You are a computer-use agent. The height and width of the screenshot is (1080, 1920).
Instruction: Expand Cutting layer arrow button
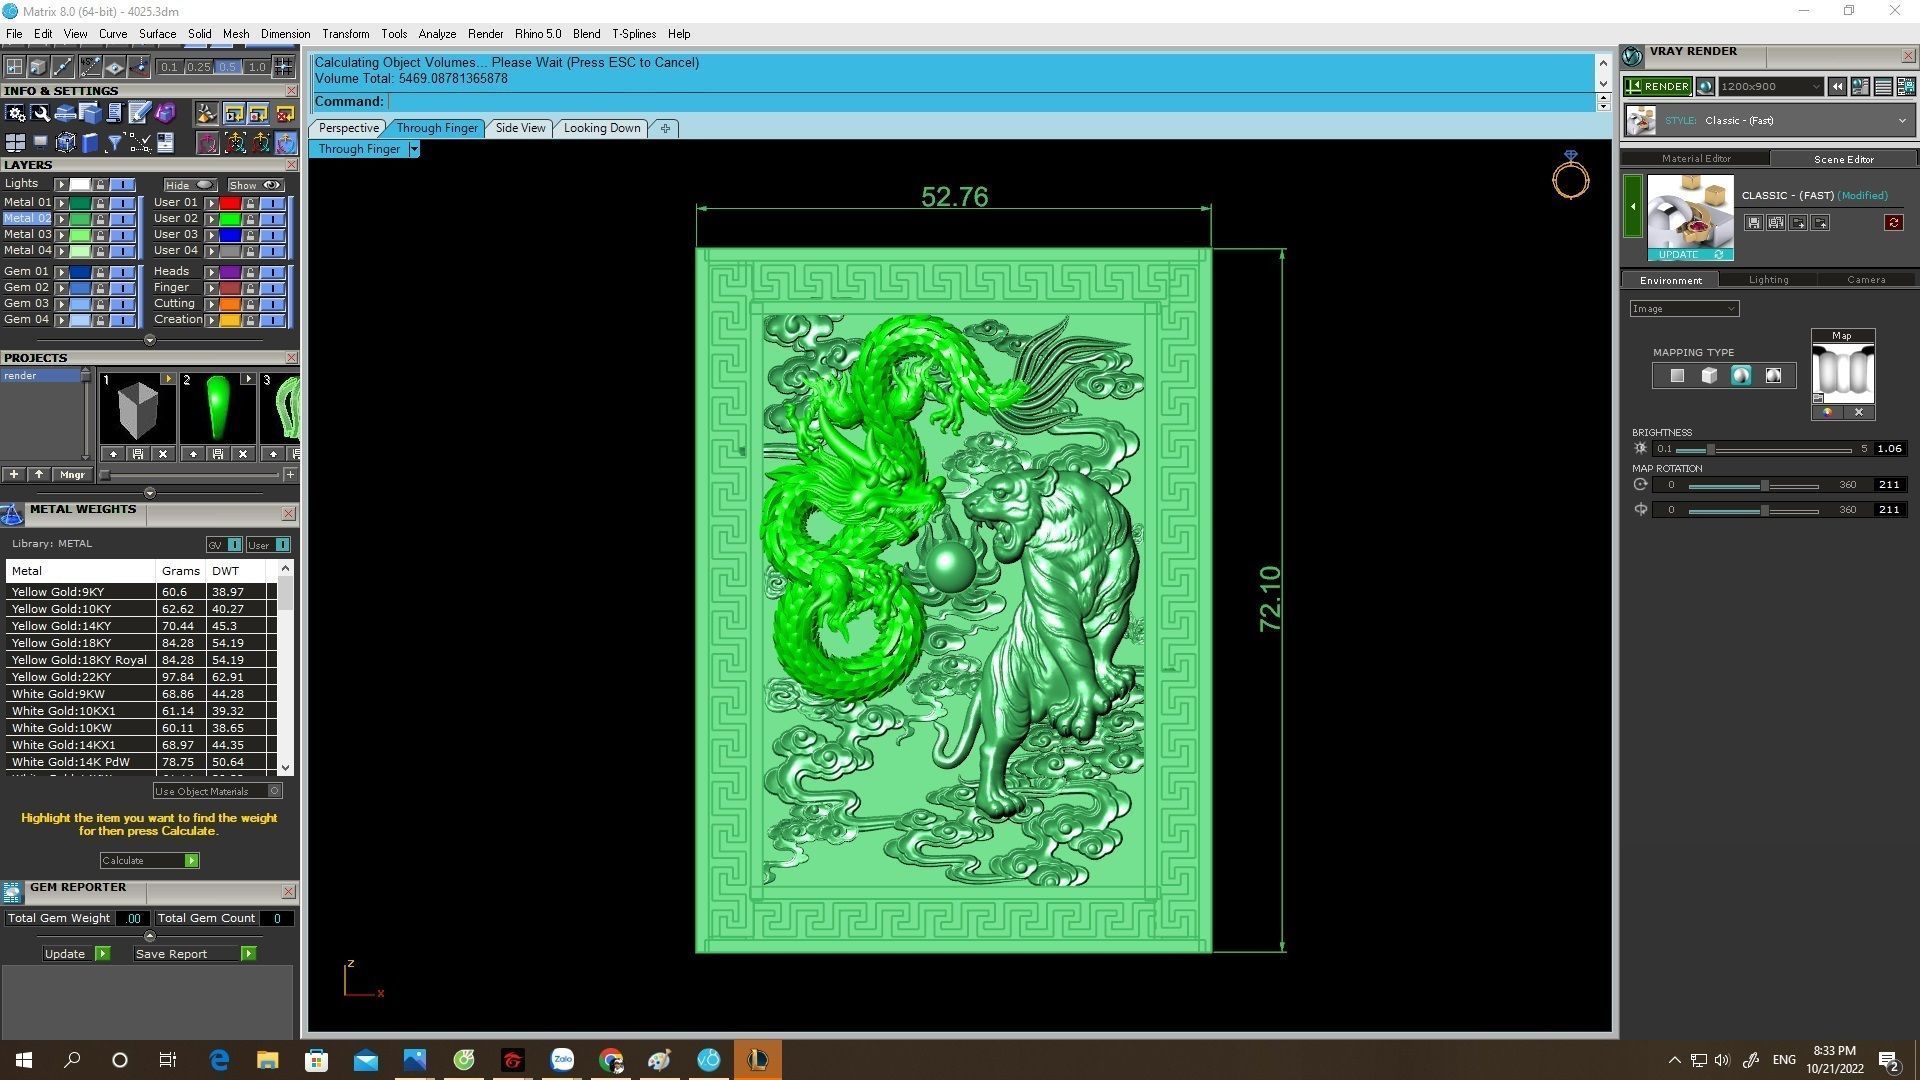click(x=211, y=304)
